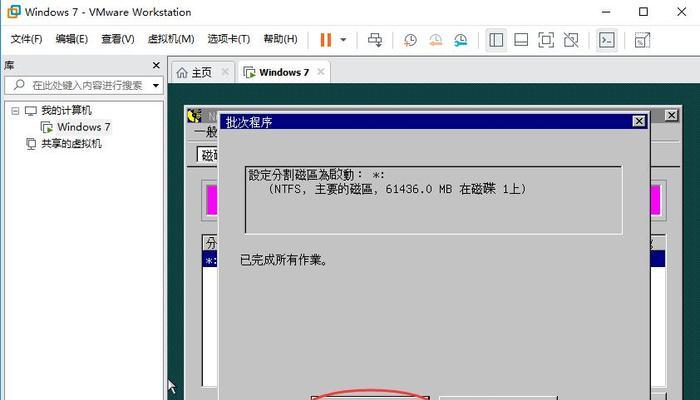Switch to the 主页 tab

200,73
